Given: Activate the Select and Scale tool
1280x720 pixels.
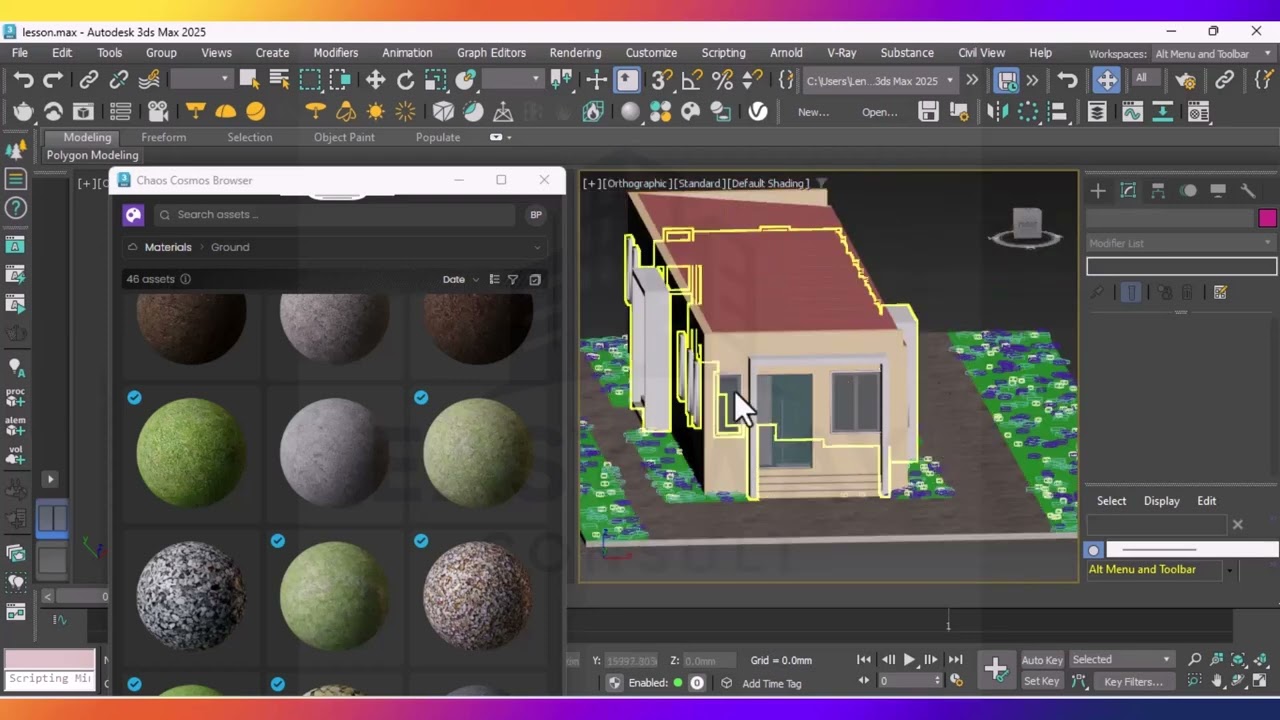Looking at the screenshot, I should (x=435, y=81).
